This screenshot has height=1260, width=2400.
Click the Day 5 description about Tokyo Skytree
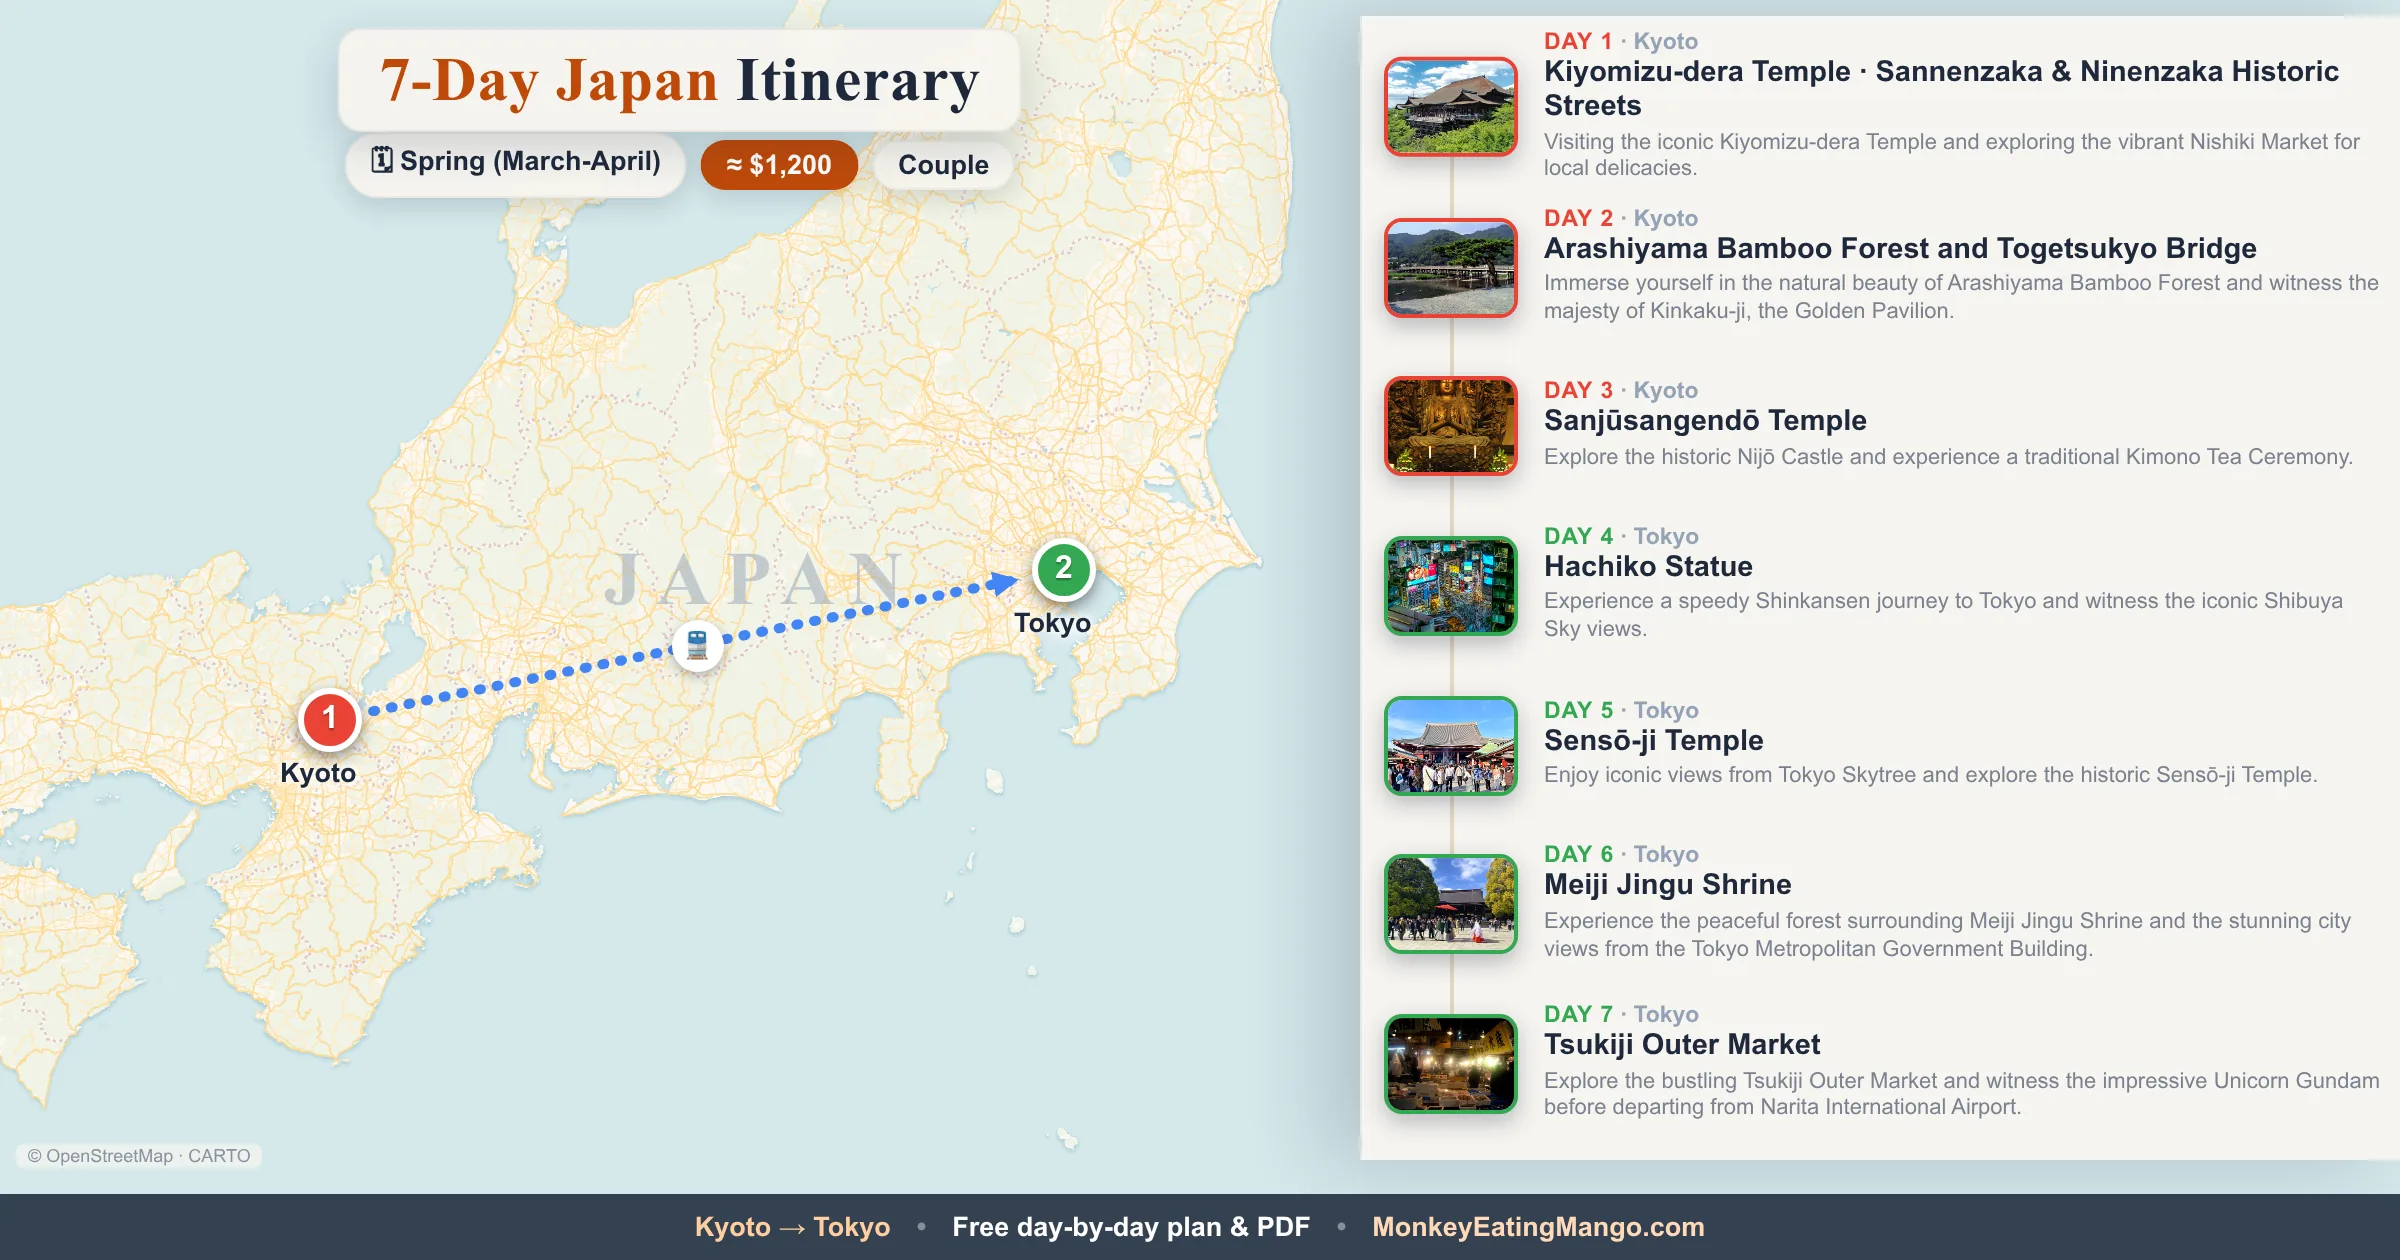1930,775
